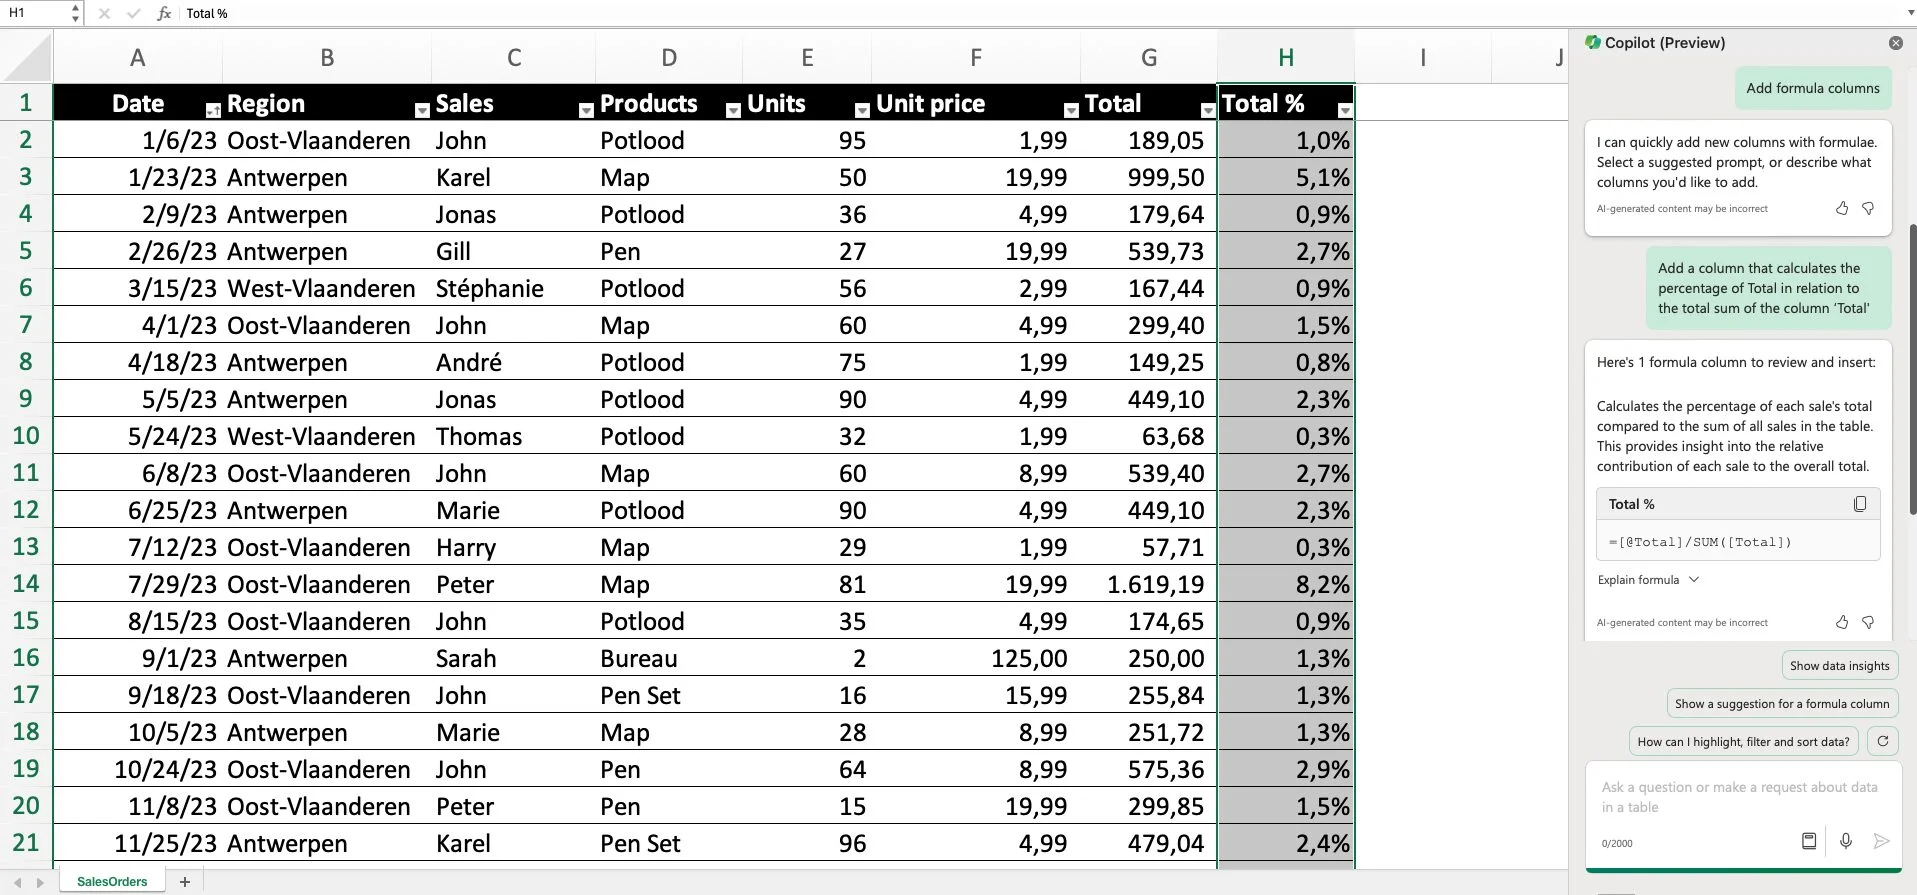Select 'Show a suggestion for a formula column'
1917x895 pixels.
(x=1781, y=703)
